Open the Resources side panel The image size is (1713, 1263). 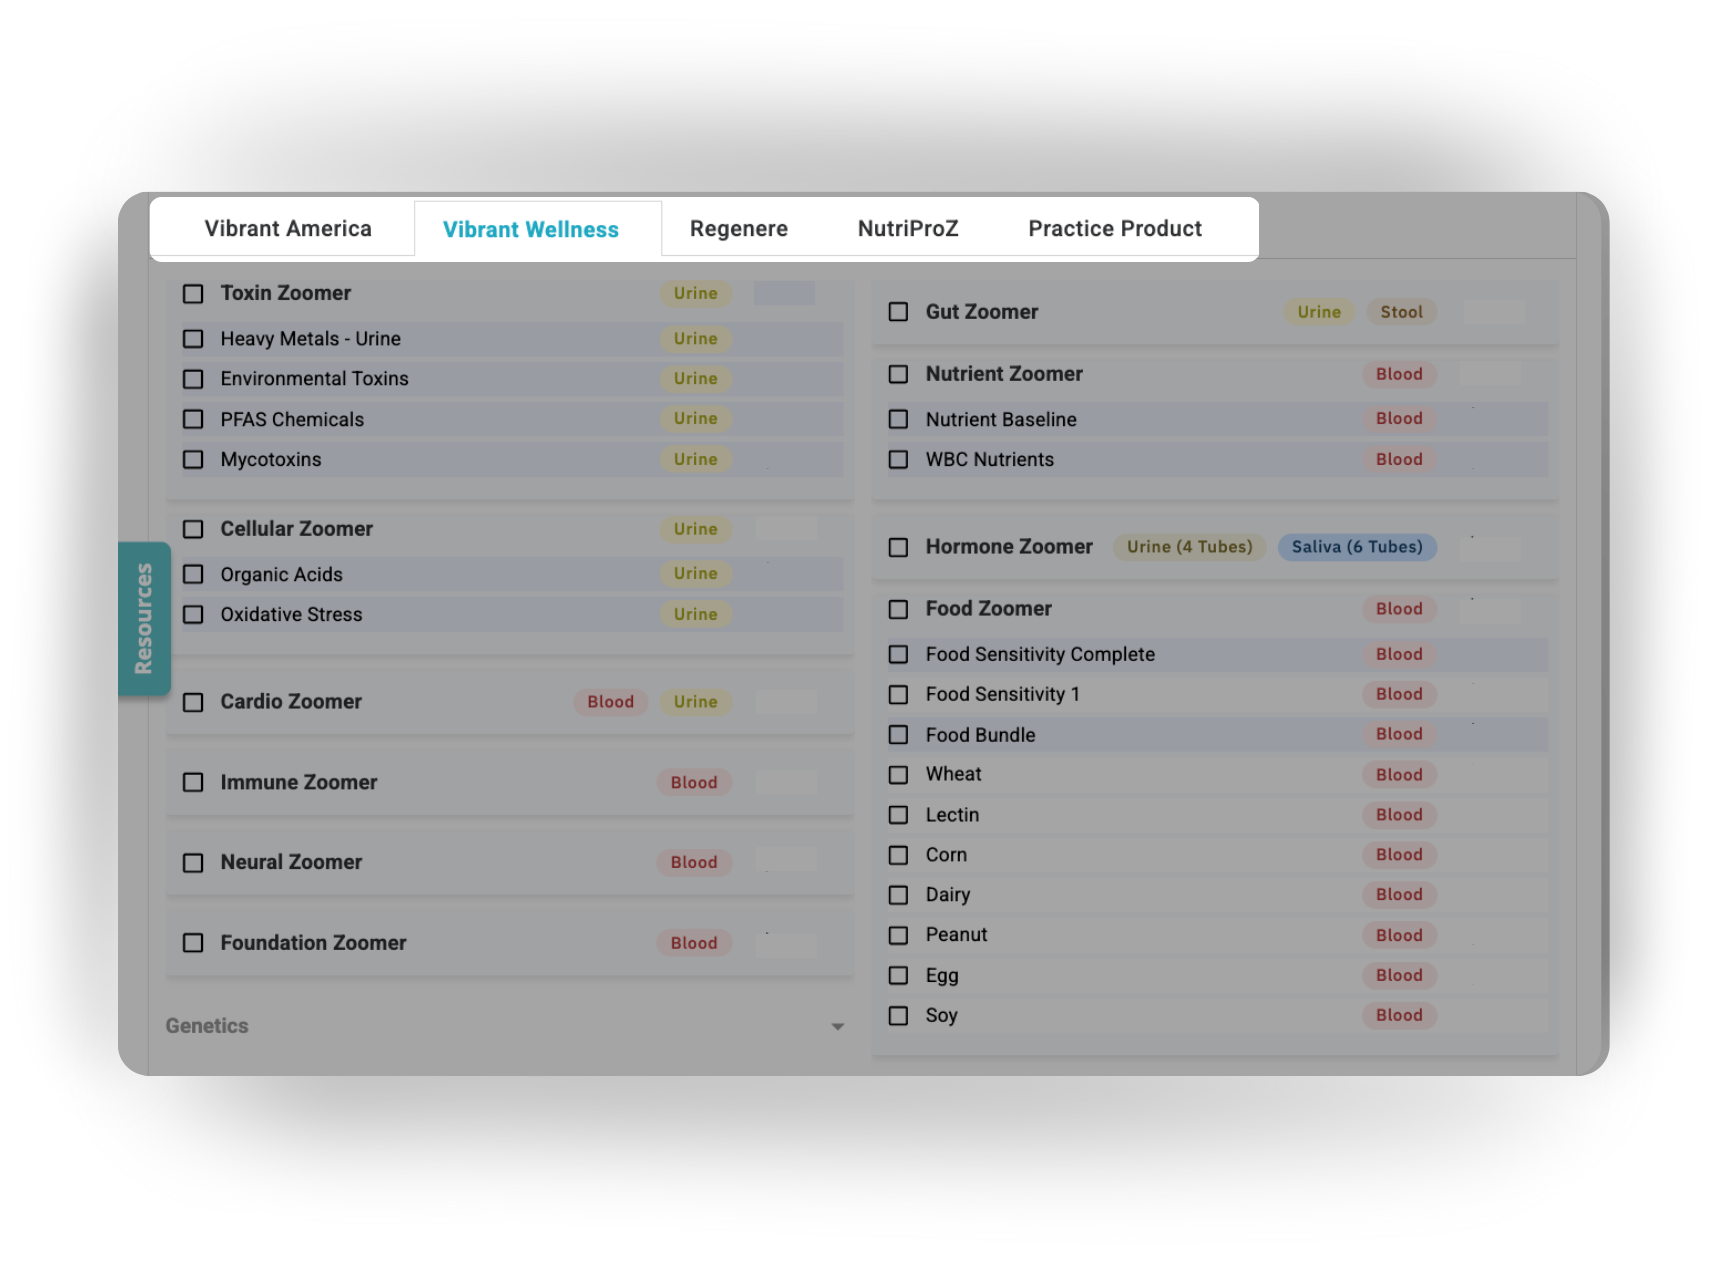144,618
